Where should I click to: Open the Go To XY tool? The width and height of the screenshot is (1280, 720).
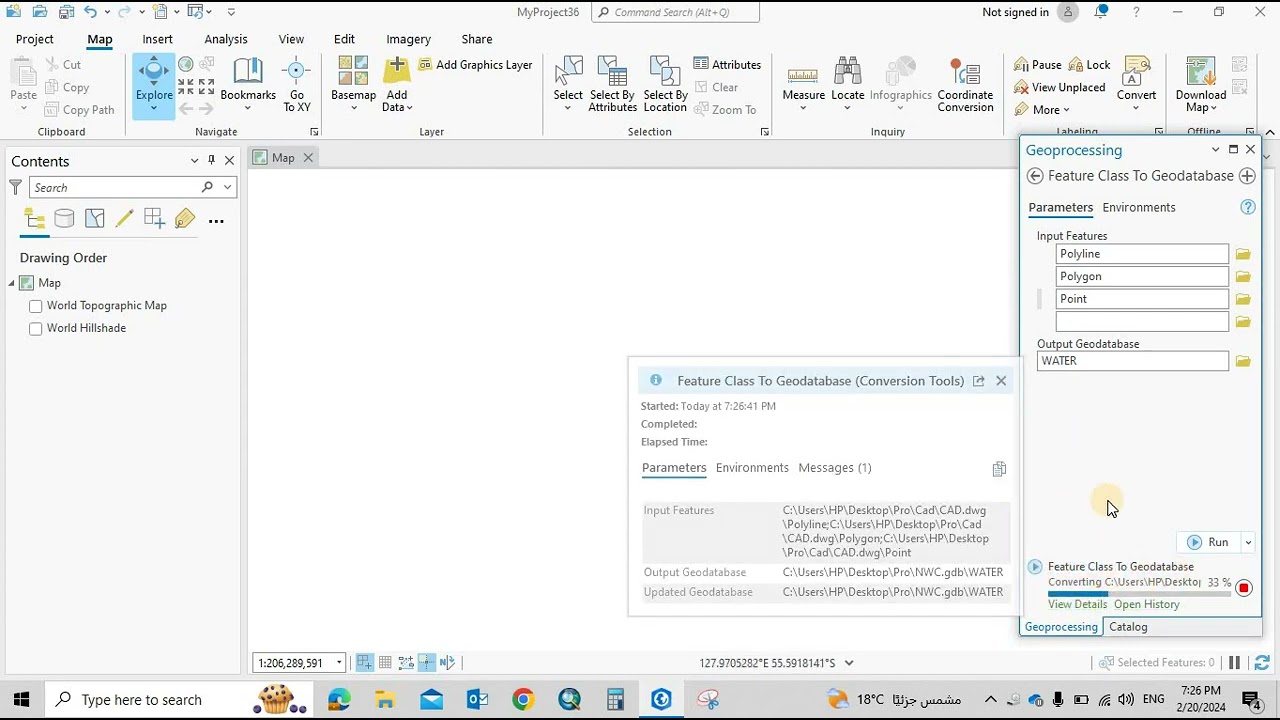click(x=297, y=85)
